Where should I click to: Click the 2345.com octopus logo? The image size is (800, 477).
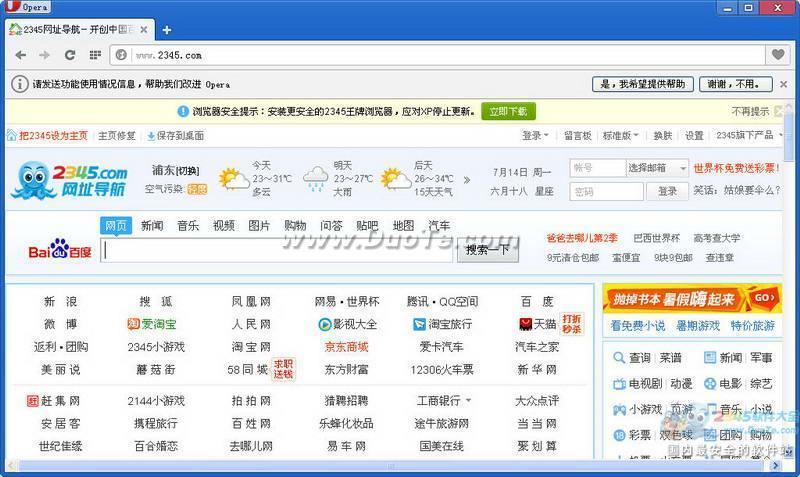(69, 180)
